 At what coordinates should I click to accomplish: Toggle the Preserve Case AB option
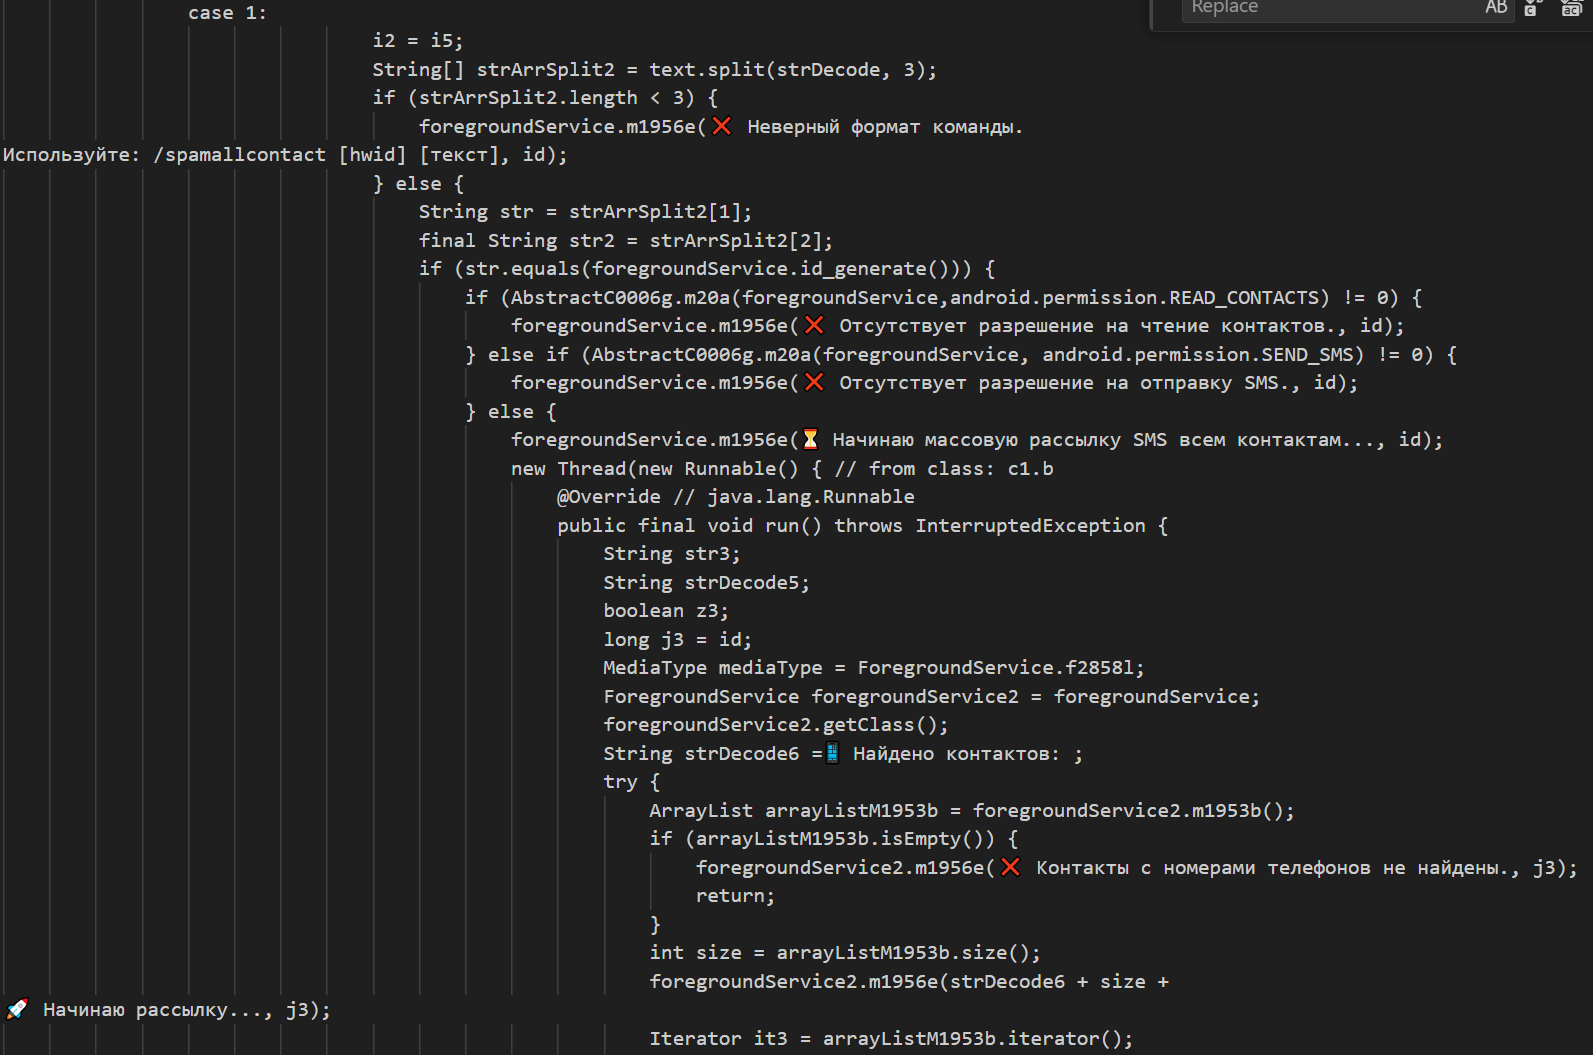pos(1496,8)
